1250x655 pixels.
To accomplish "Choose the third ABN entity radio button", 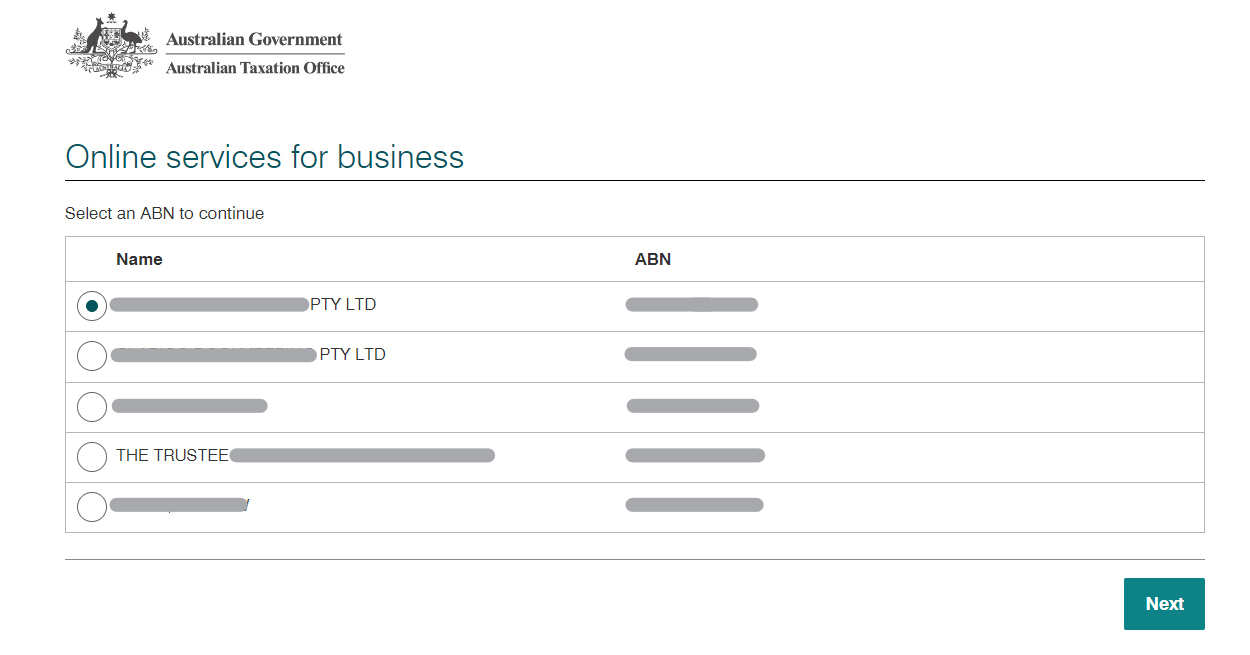I will [91, 406].
